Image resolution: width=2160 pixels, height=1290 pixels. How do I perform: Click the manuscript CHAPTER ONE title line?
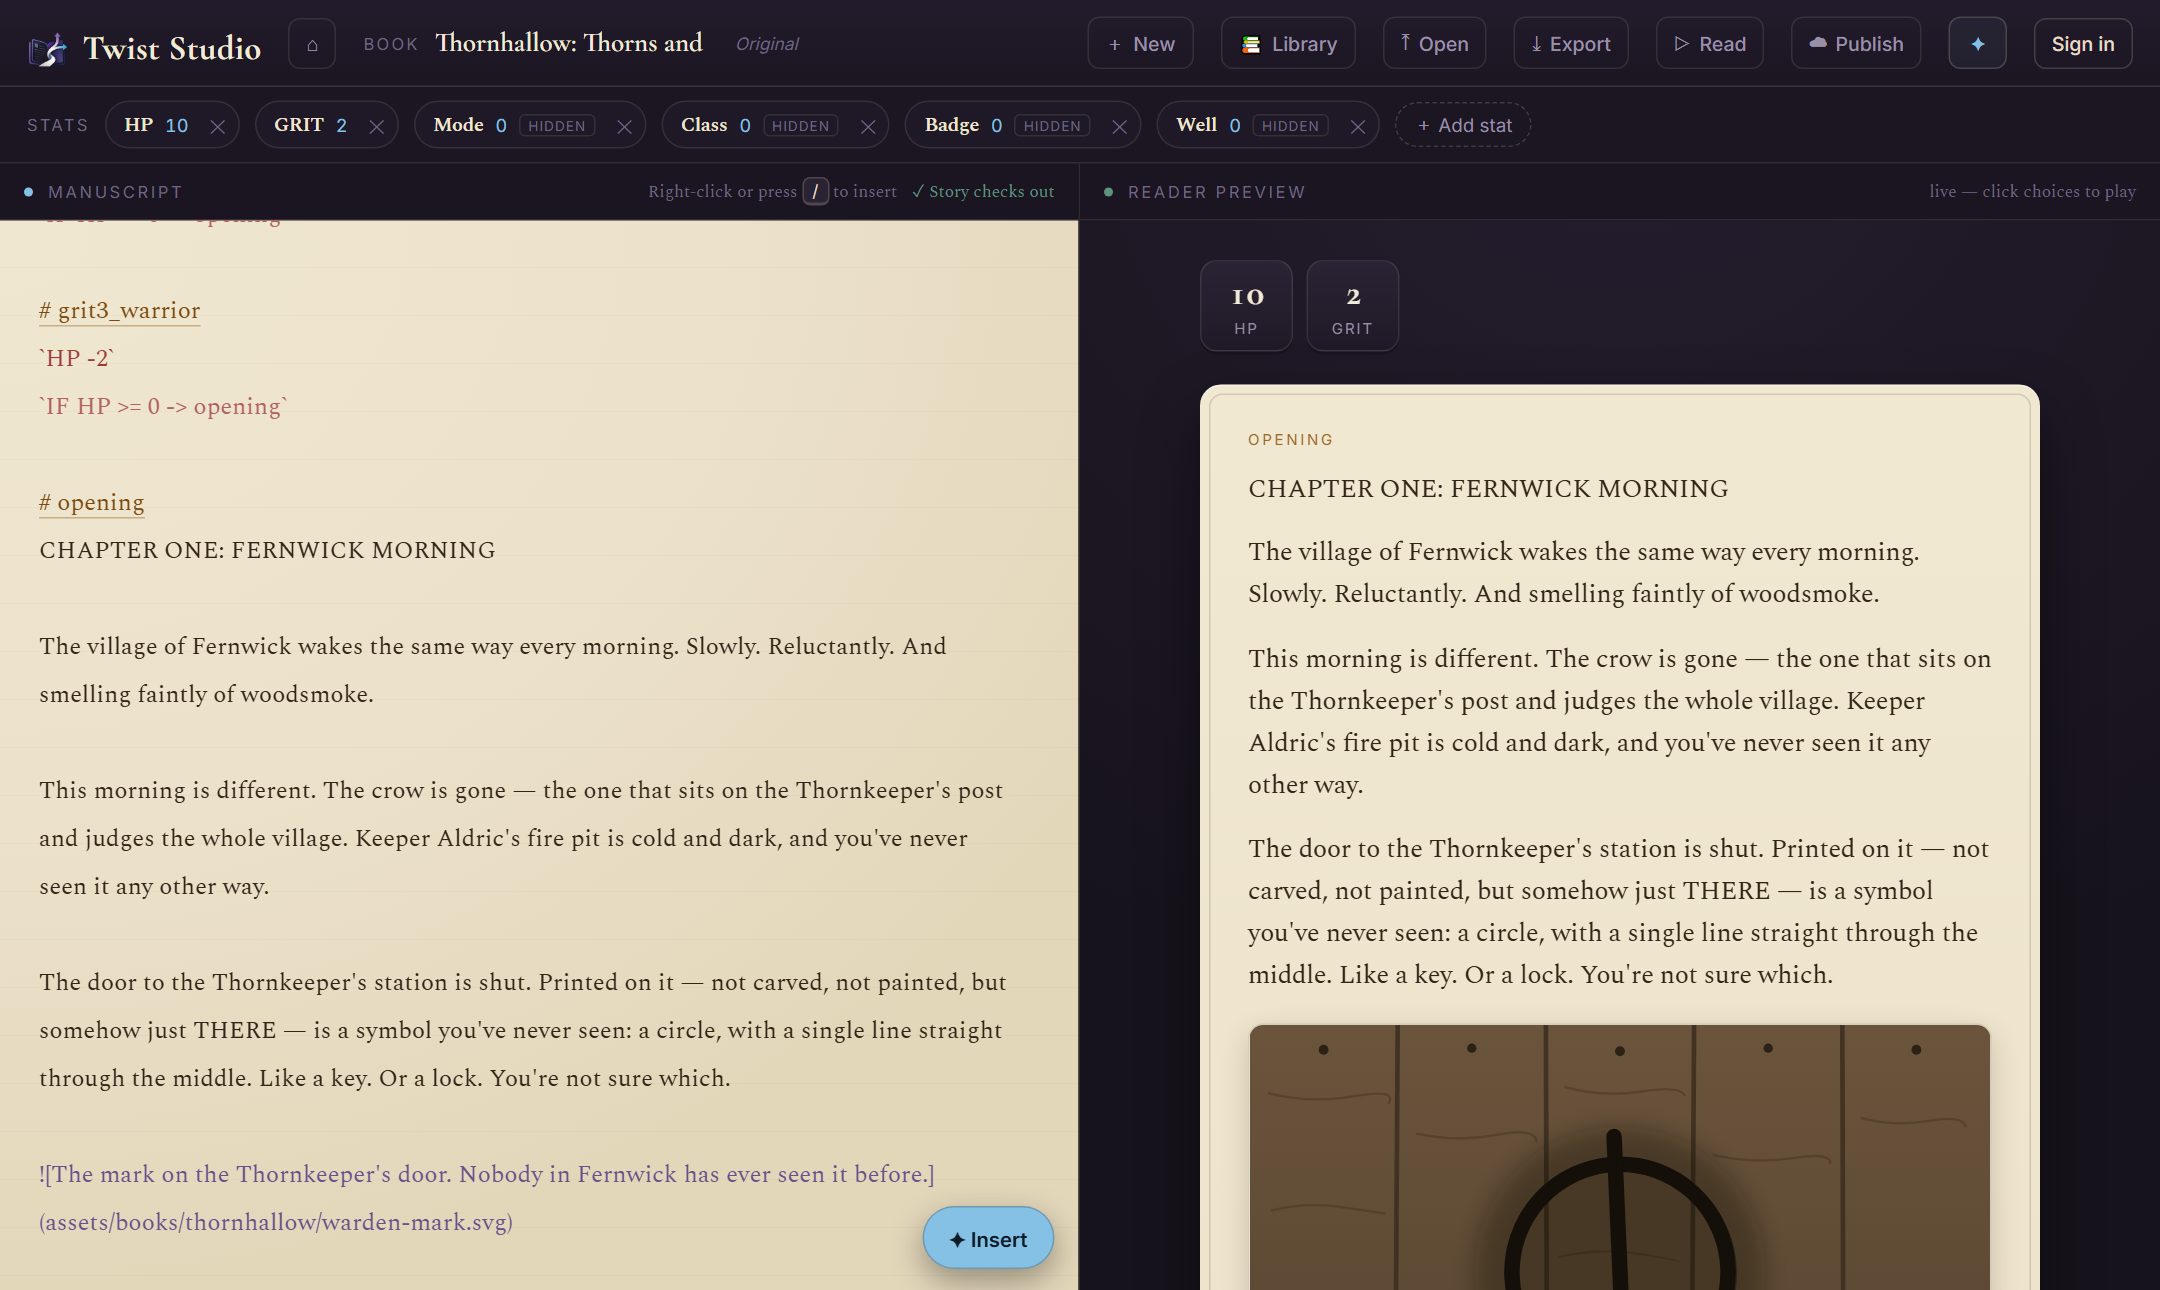(267, 550)
